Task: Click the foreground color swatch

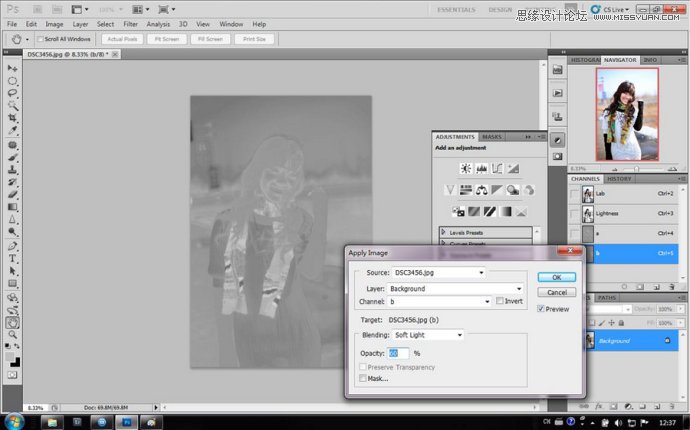Action: coord(10,355)
